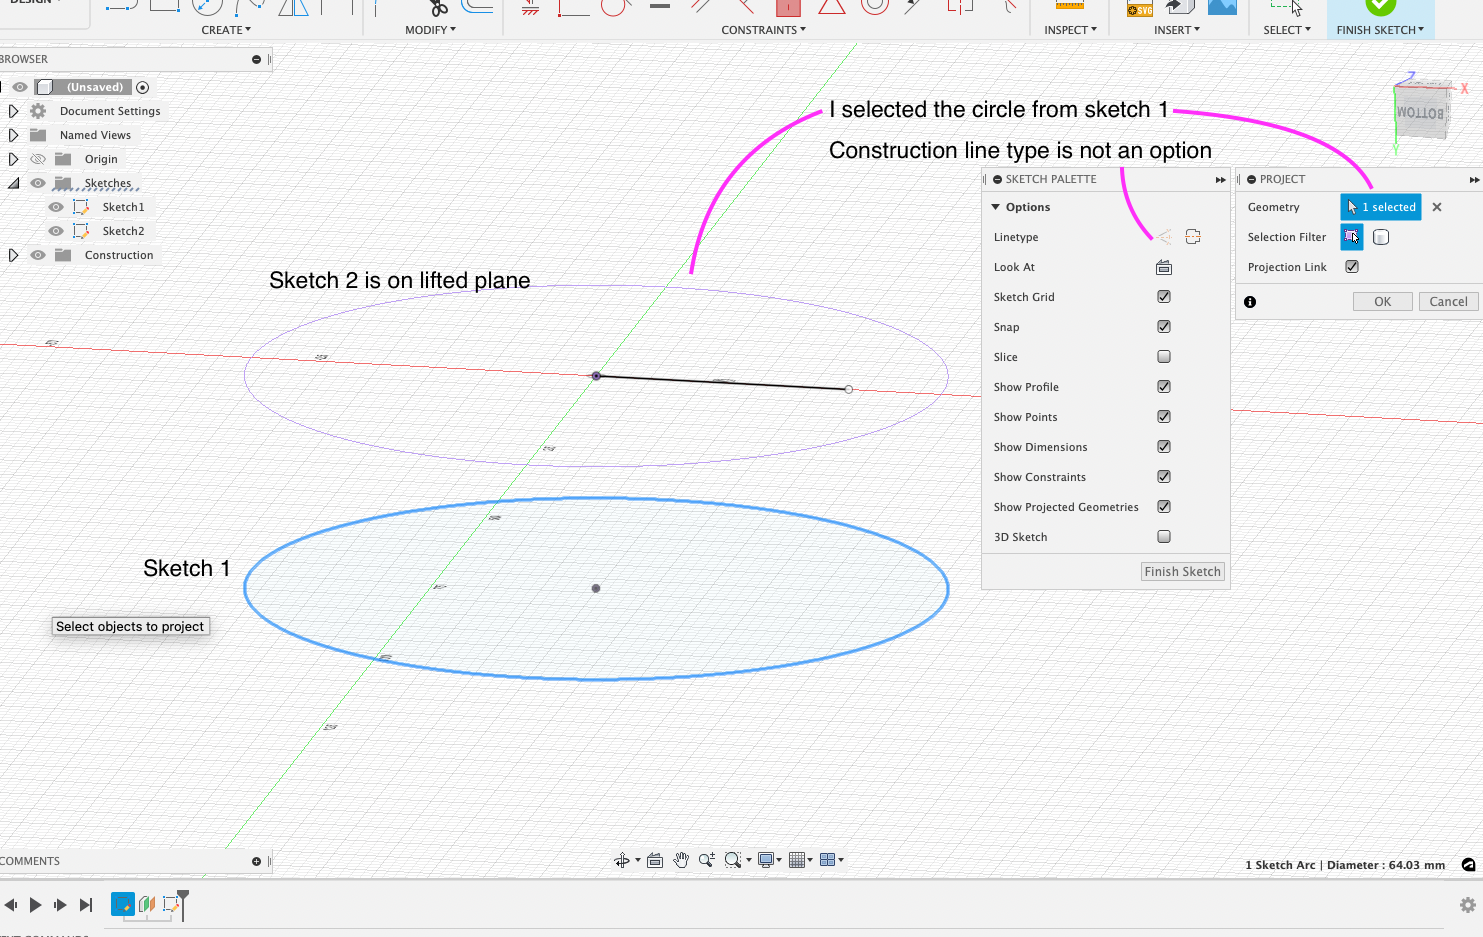The image size is (1483, 937).
Task: Click the Zoom magnifier with plus-minus
Action: [707, 860]
